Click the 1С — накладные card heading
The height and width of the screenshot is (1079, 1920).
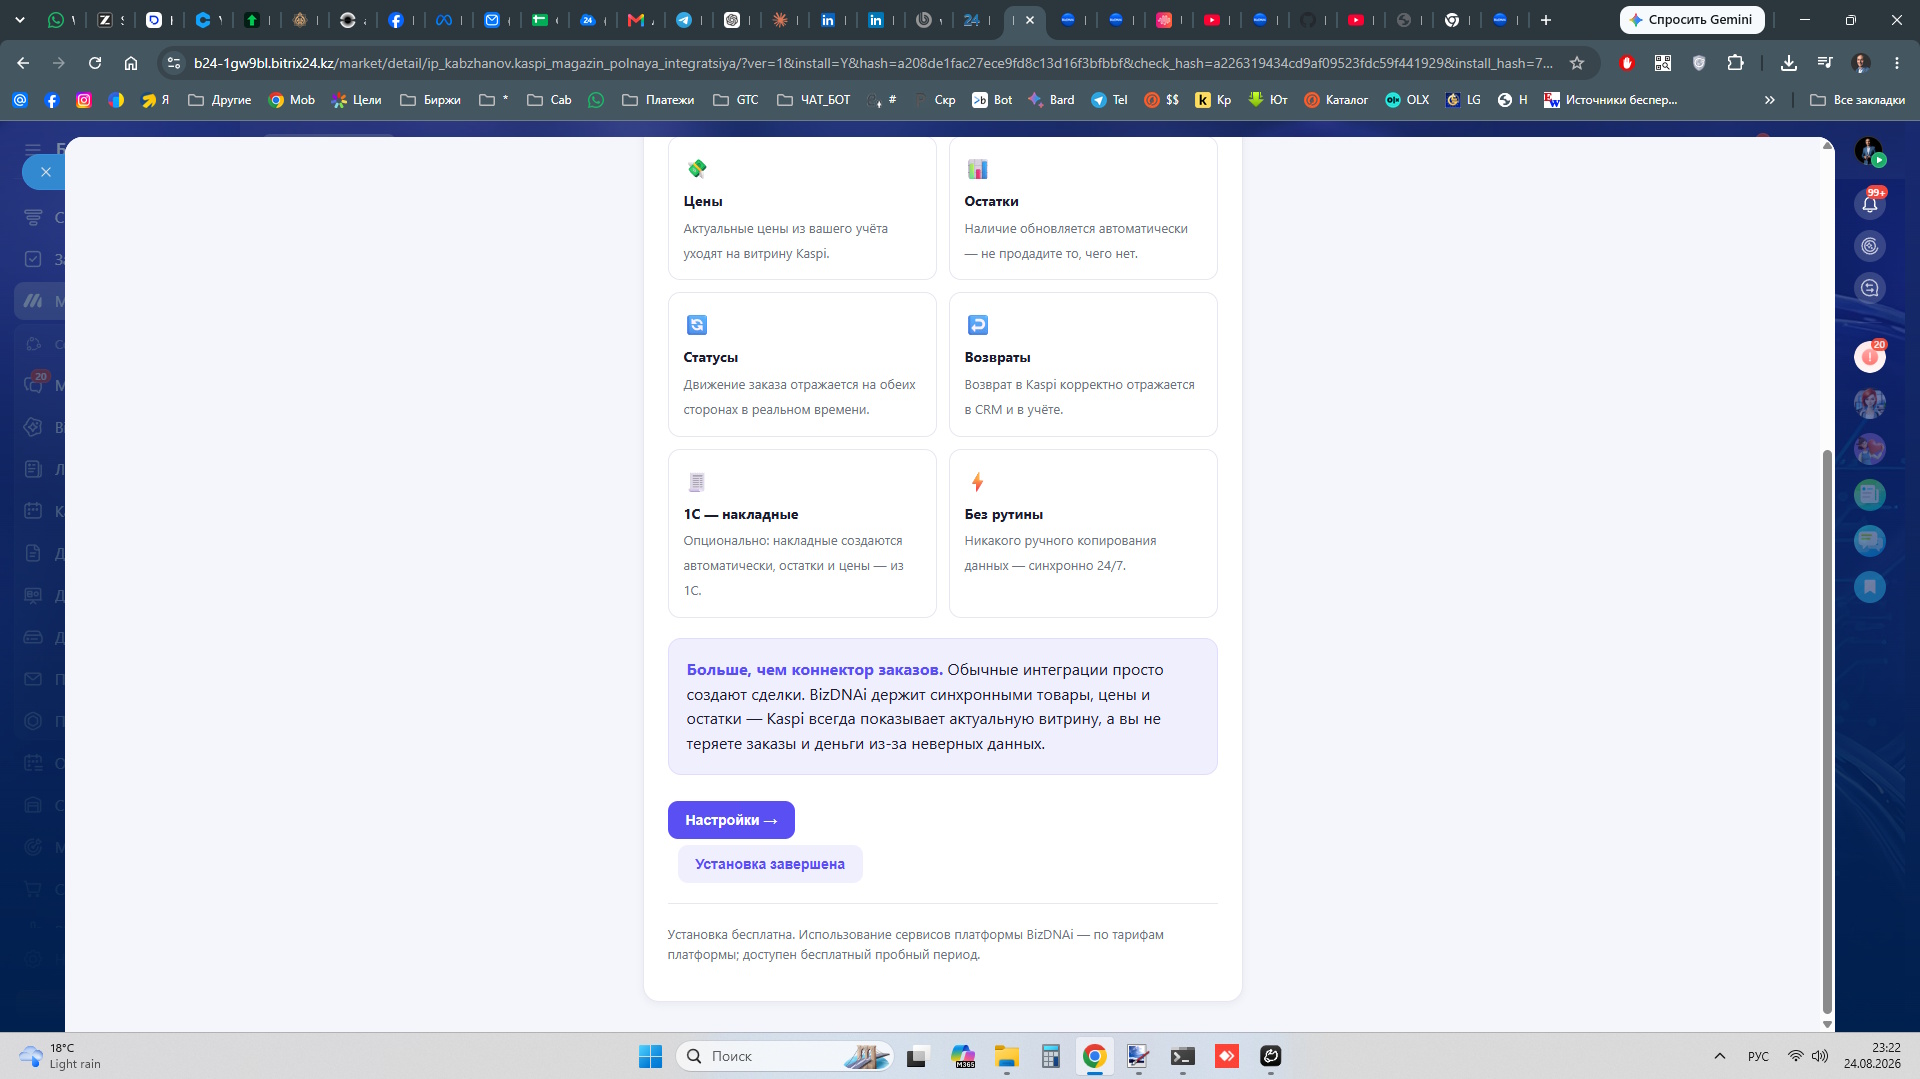pos(740,515)
